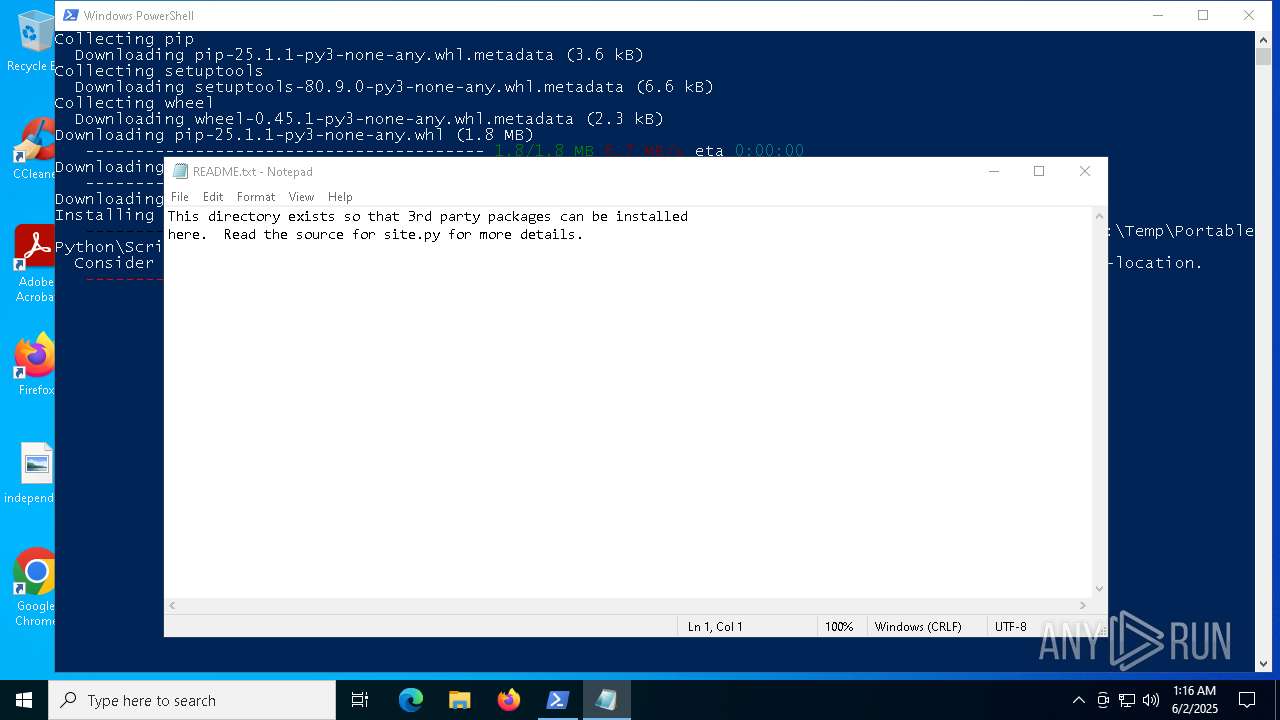The width and height of the screenshot is (1280, 720).
Task: Place cursor on the word 'site.py'
Action: [x=411, y=234]
